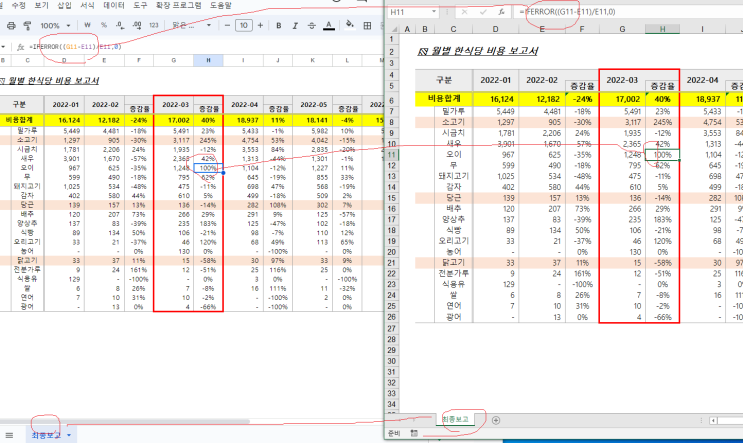Click the 닭고기 row label in Excel
The height and width of the screenshot is (443, 743).
coord(453,262)
